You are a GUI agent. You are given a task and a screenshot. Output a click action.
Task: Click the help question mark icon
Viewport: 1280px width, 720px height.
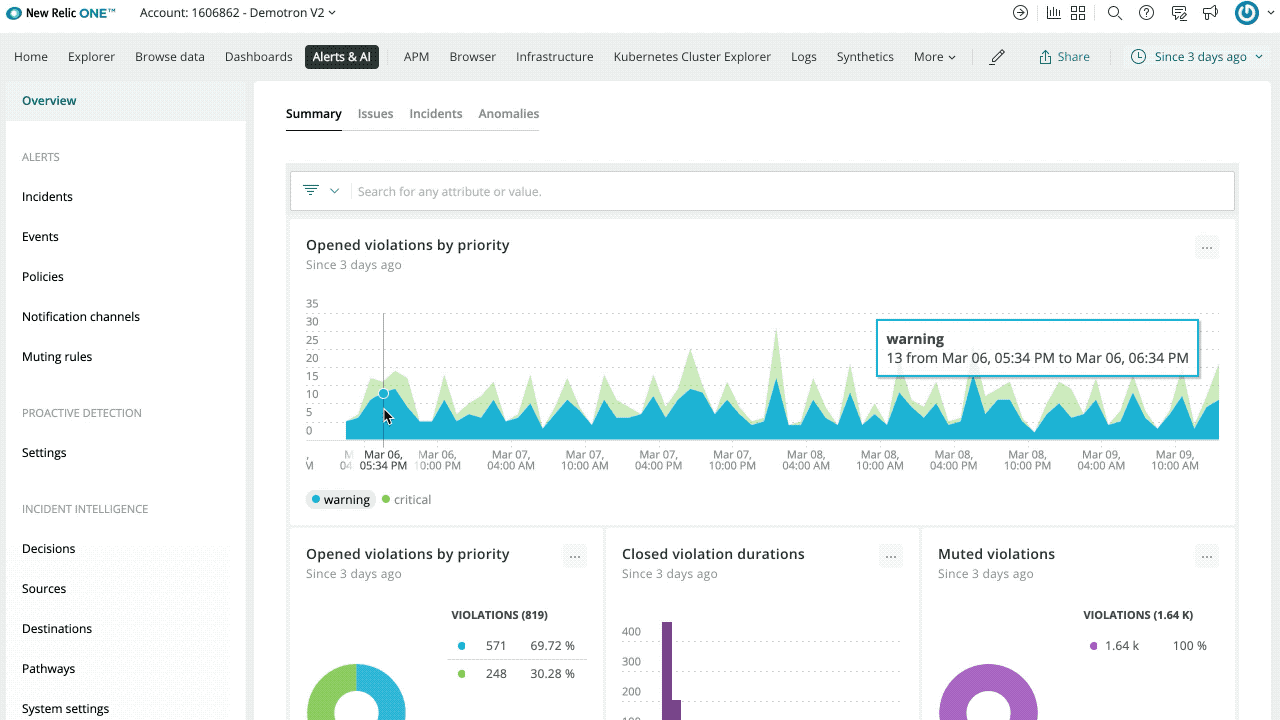[x=1146, y=13]
